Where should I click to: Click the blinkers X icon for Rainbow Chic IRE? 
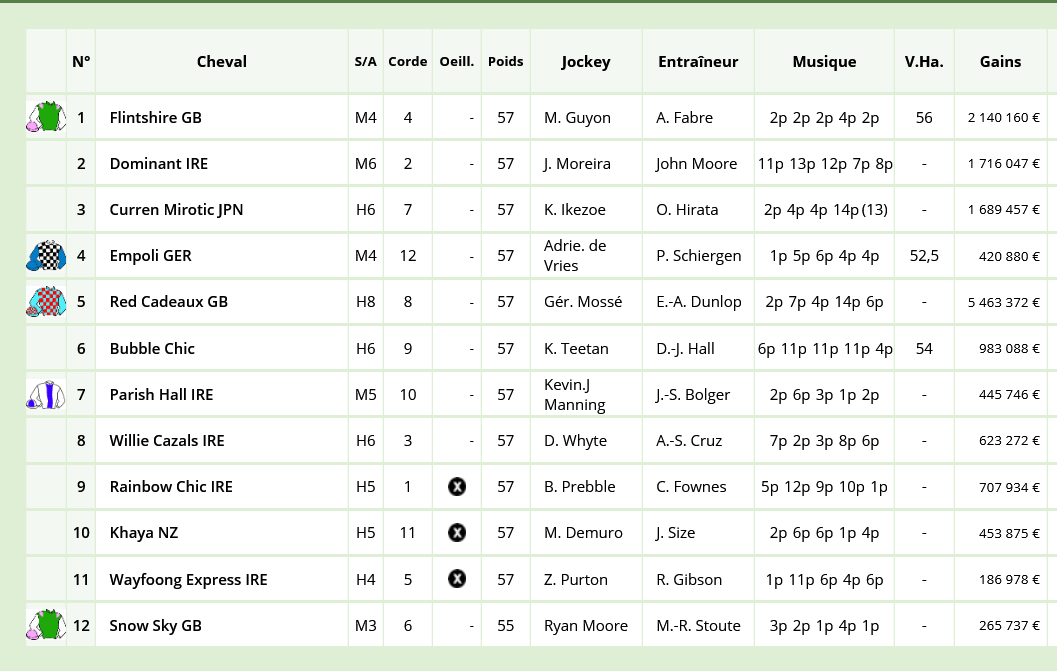click(x=457, y=486)
